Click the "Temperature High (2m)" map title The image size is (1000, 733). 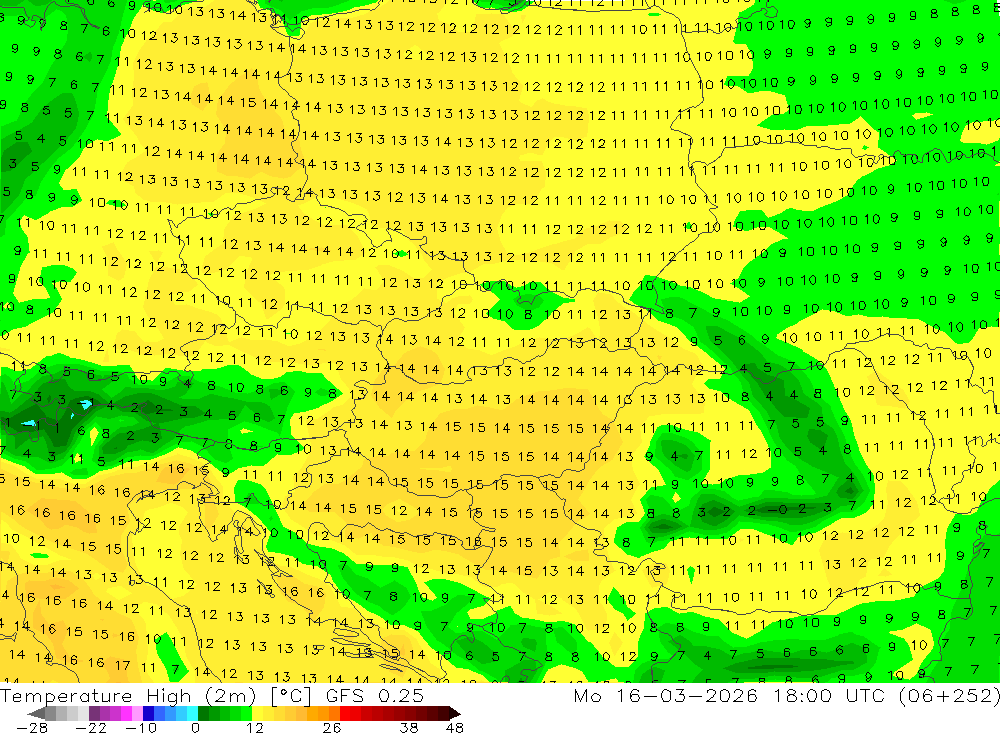[x=128, y=695]
